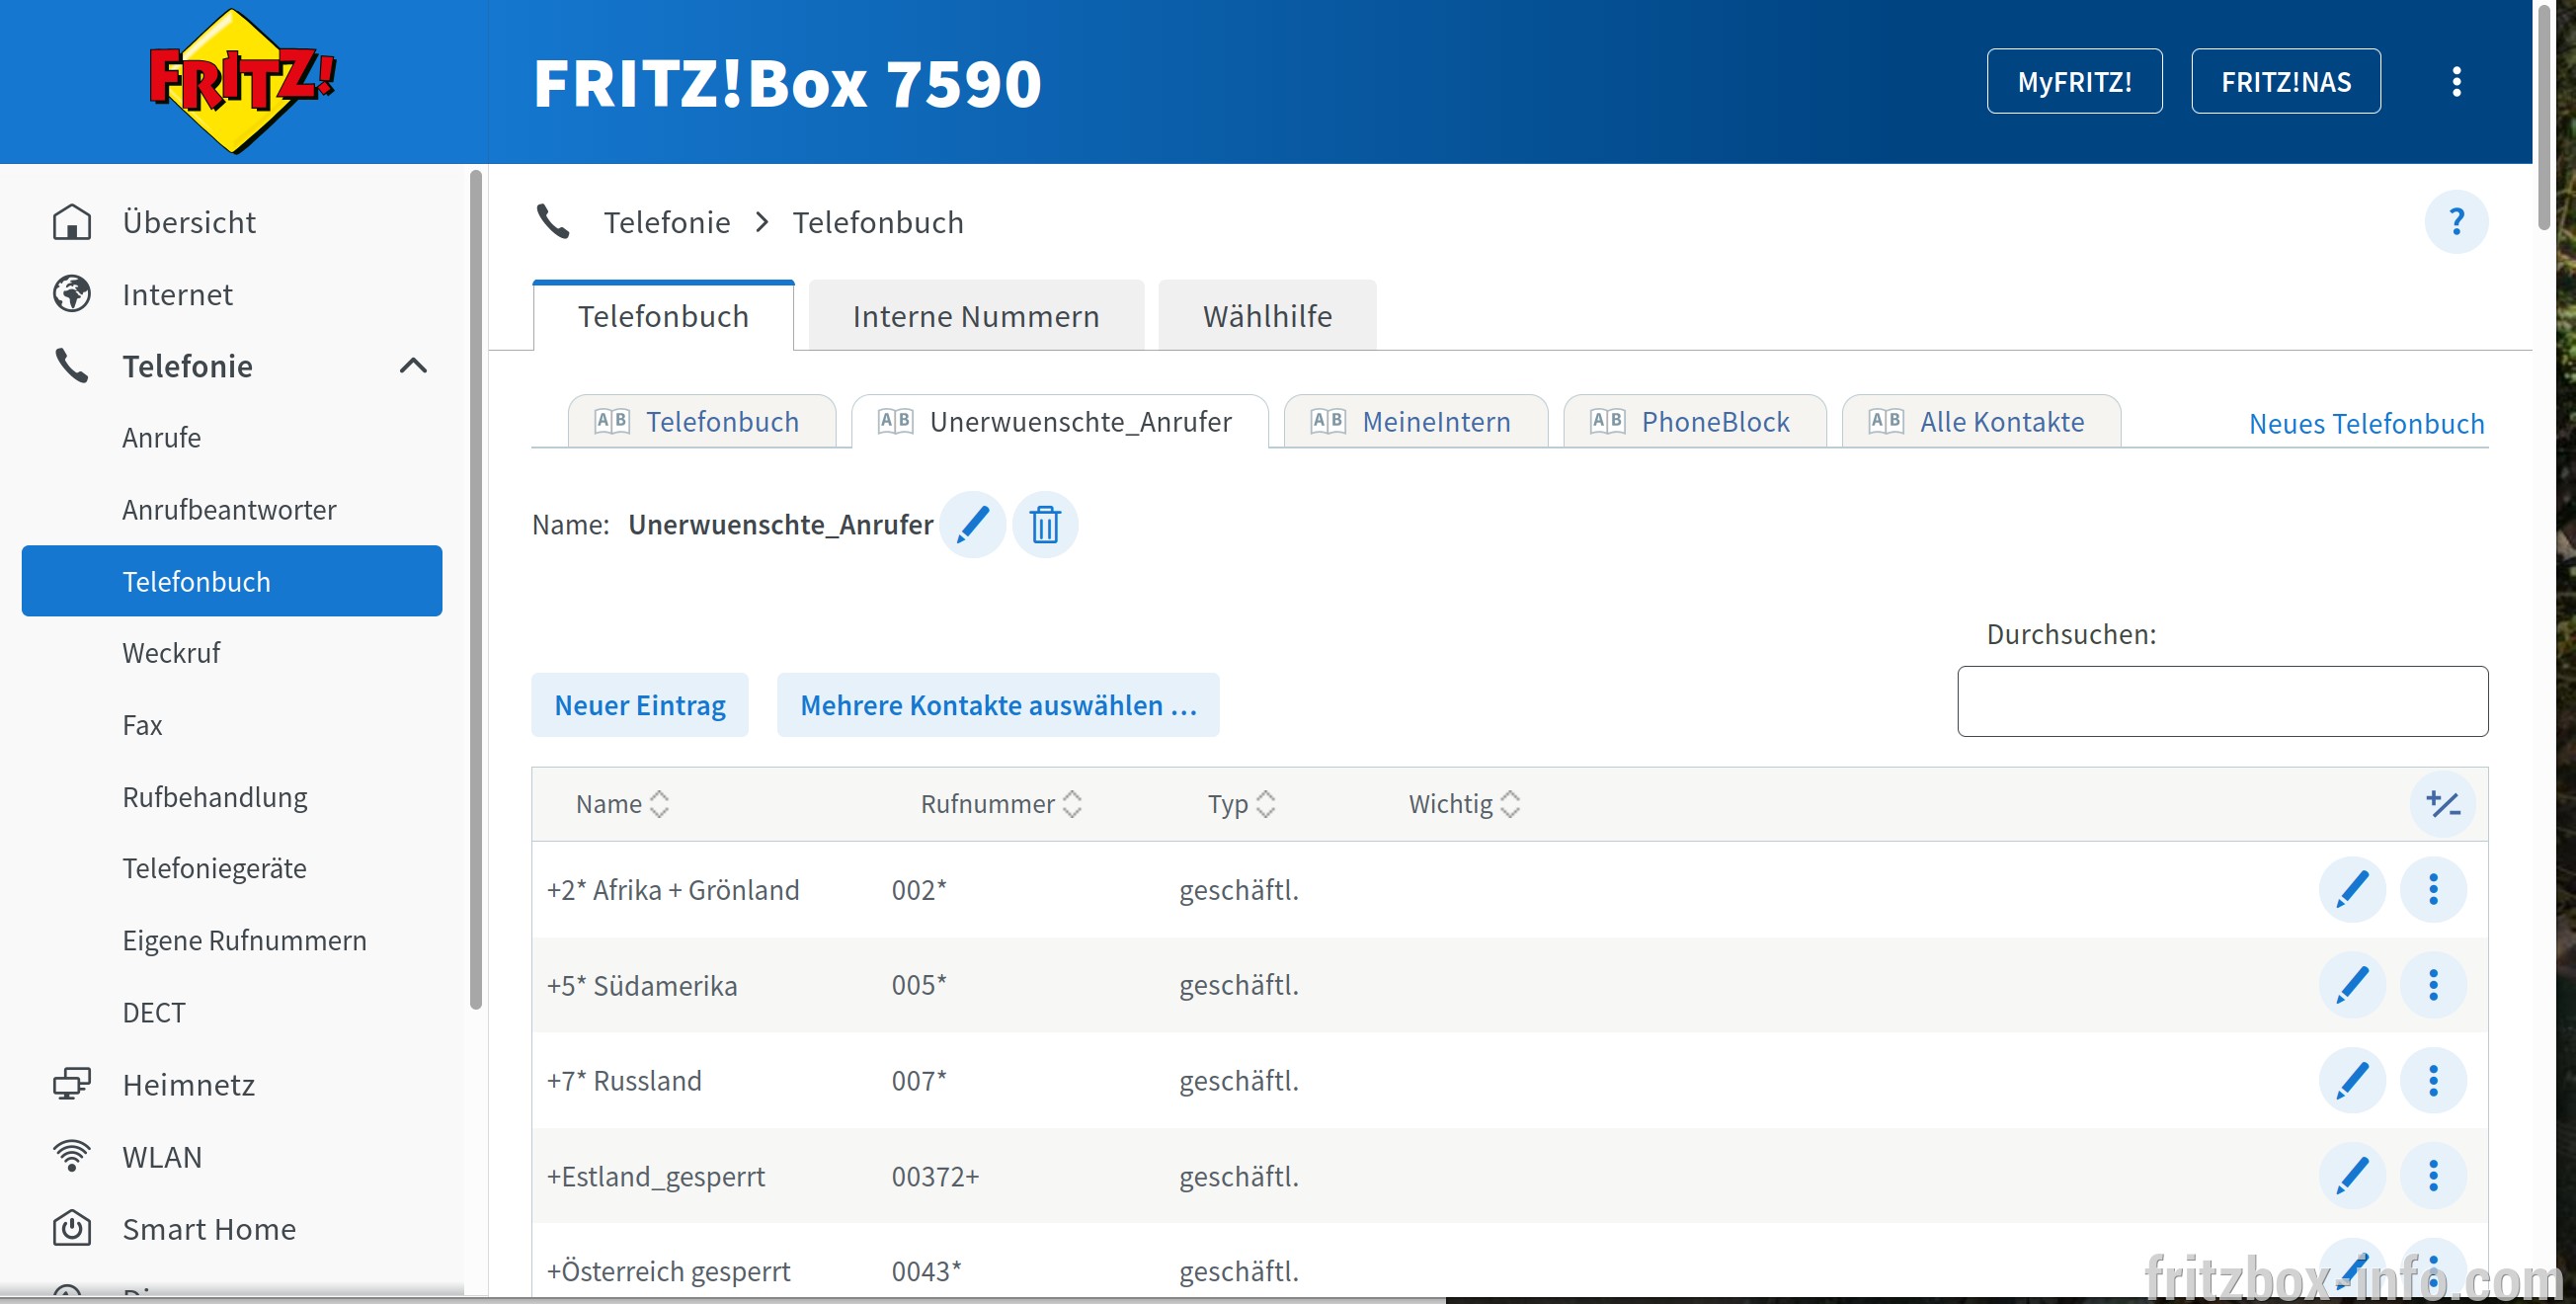Viewport: 2576px width, 1304px height.
Task: Edit the +2* Afrika + Grönland entry
Action: [2352, 889]
